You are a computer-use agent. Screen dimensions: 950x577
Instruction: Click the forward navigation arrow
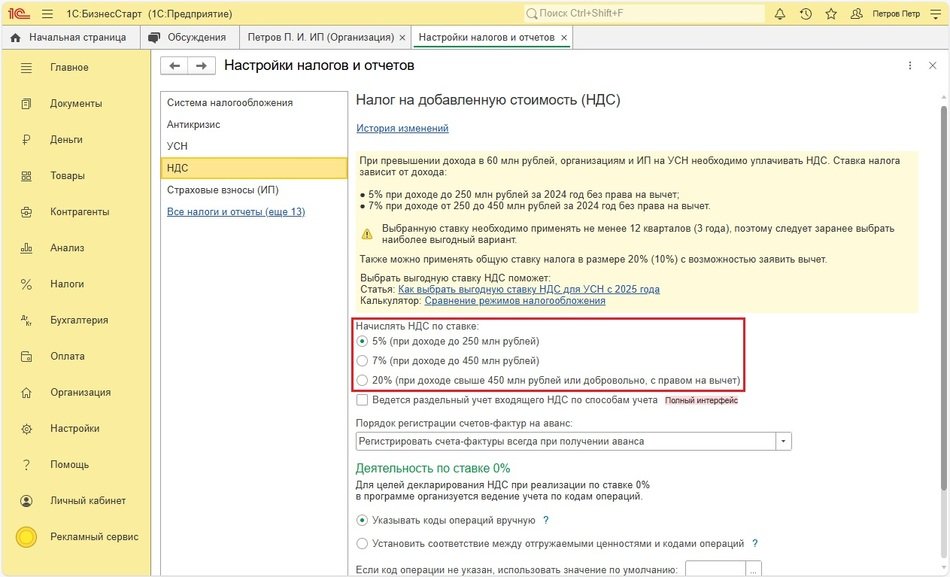click(201, 66)
